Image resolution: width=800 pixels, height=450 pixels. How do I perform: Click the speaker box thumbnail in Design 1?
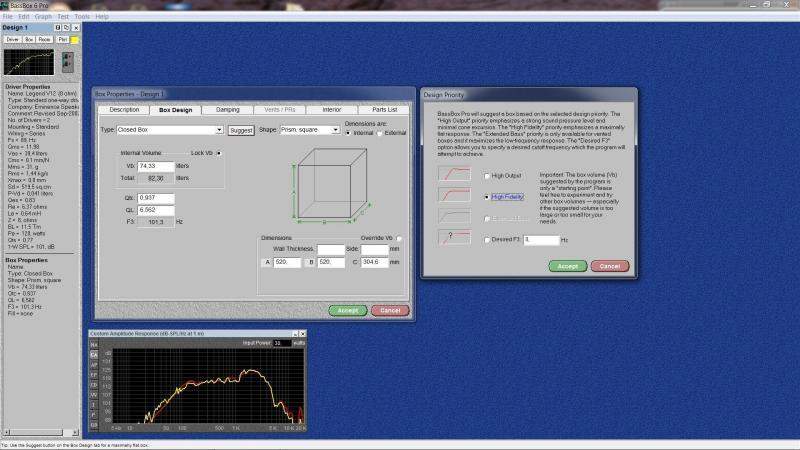[x=67, y=62]
